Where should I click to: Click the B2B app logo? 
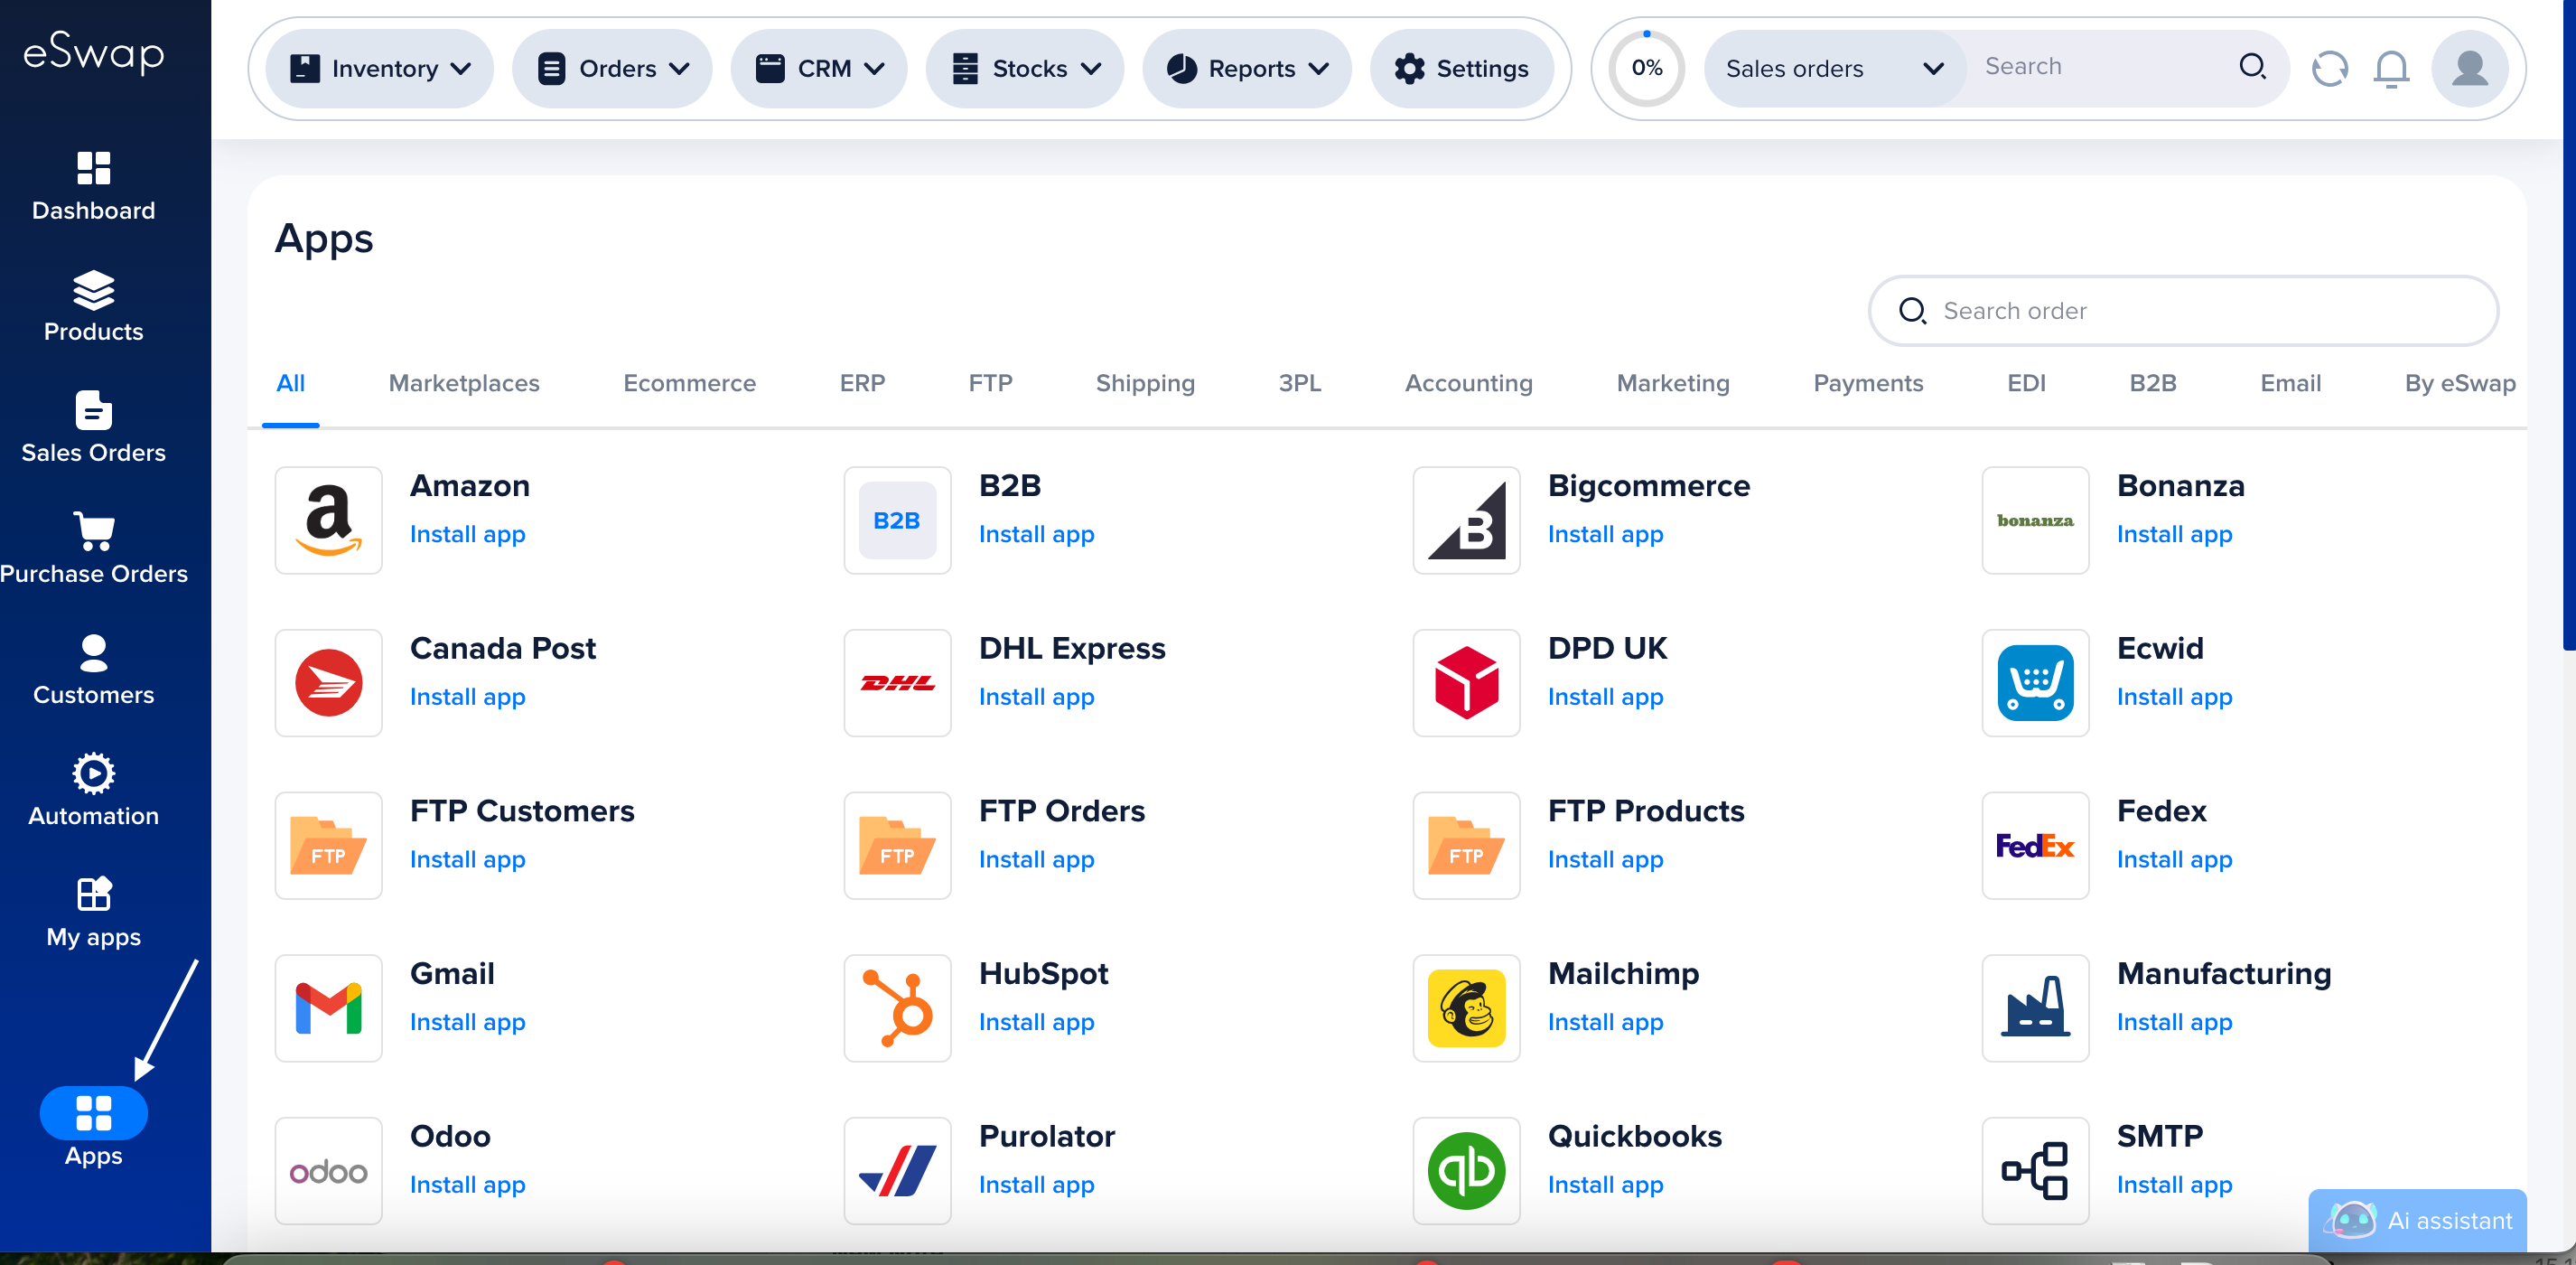click(897, 520)
